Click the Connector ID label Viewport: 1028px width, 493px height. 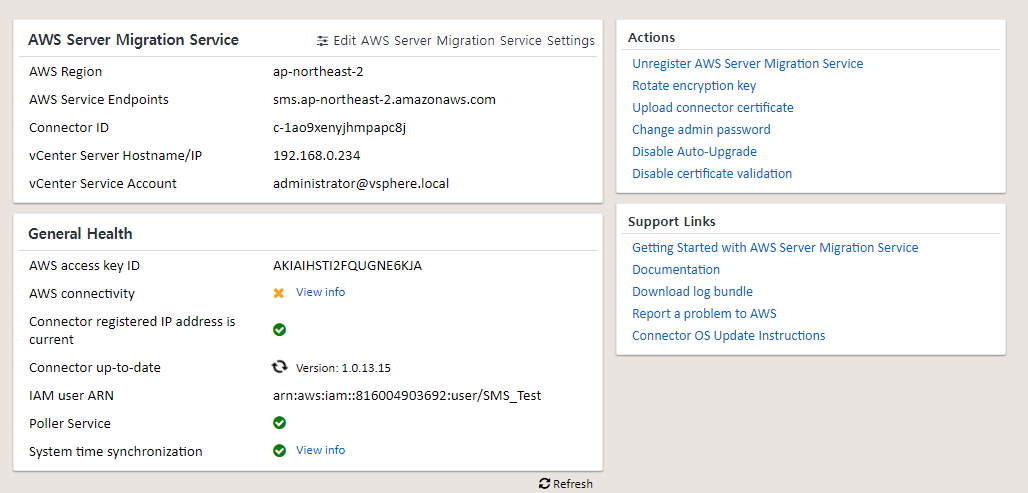point(69,128)
